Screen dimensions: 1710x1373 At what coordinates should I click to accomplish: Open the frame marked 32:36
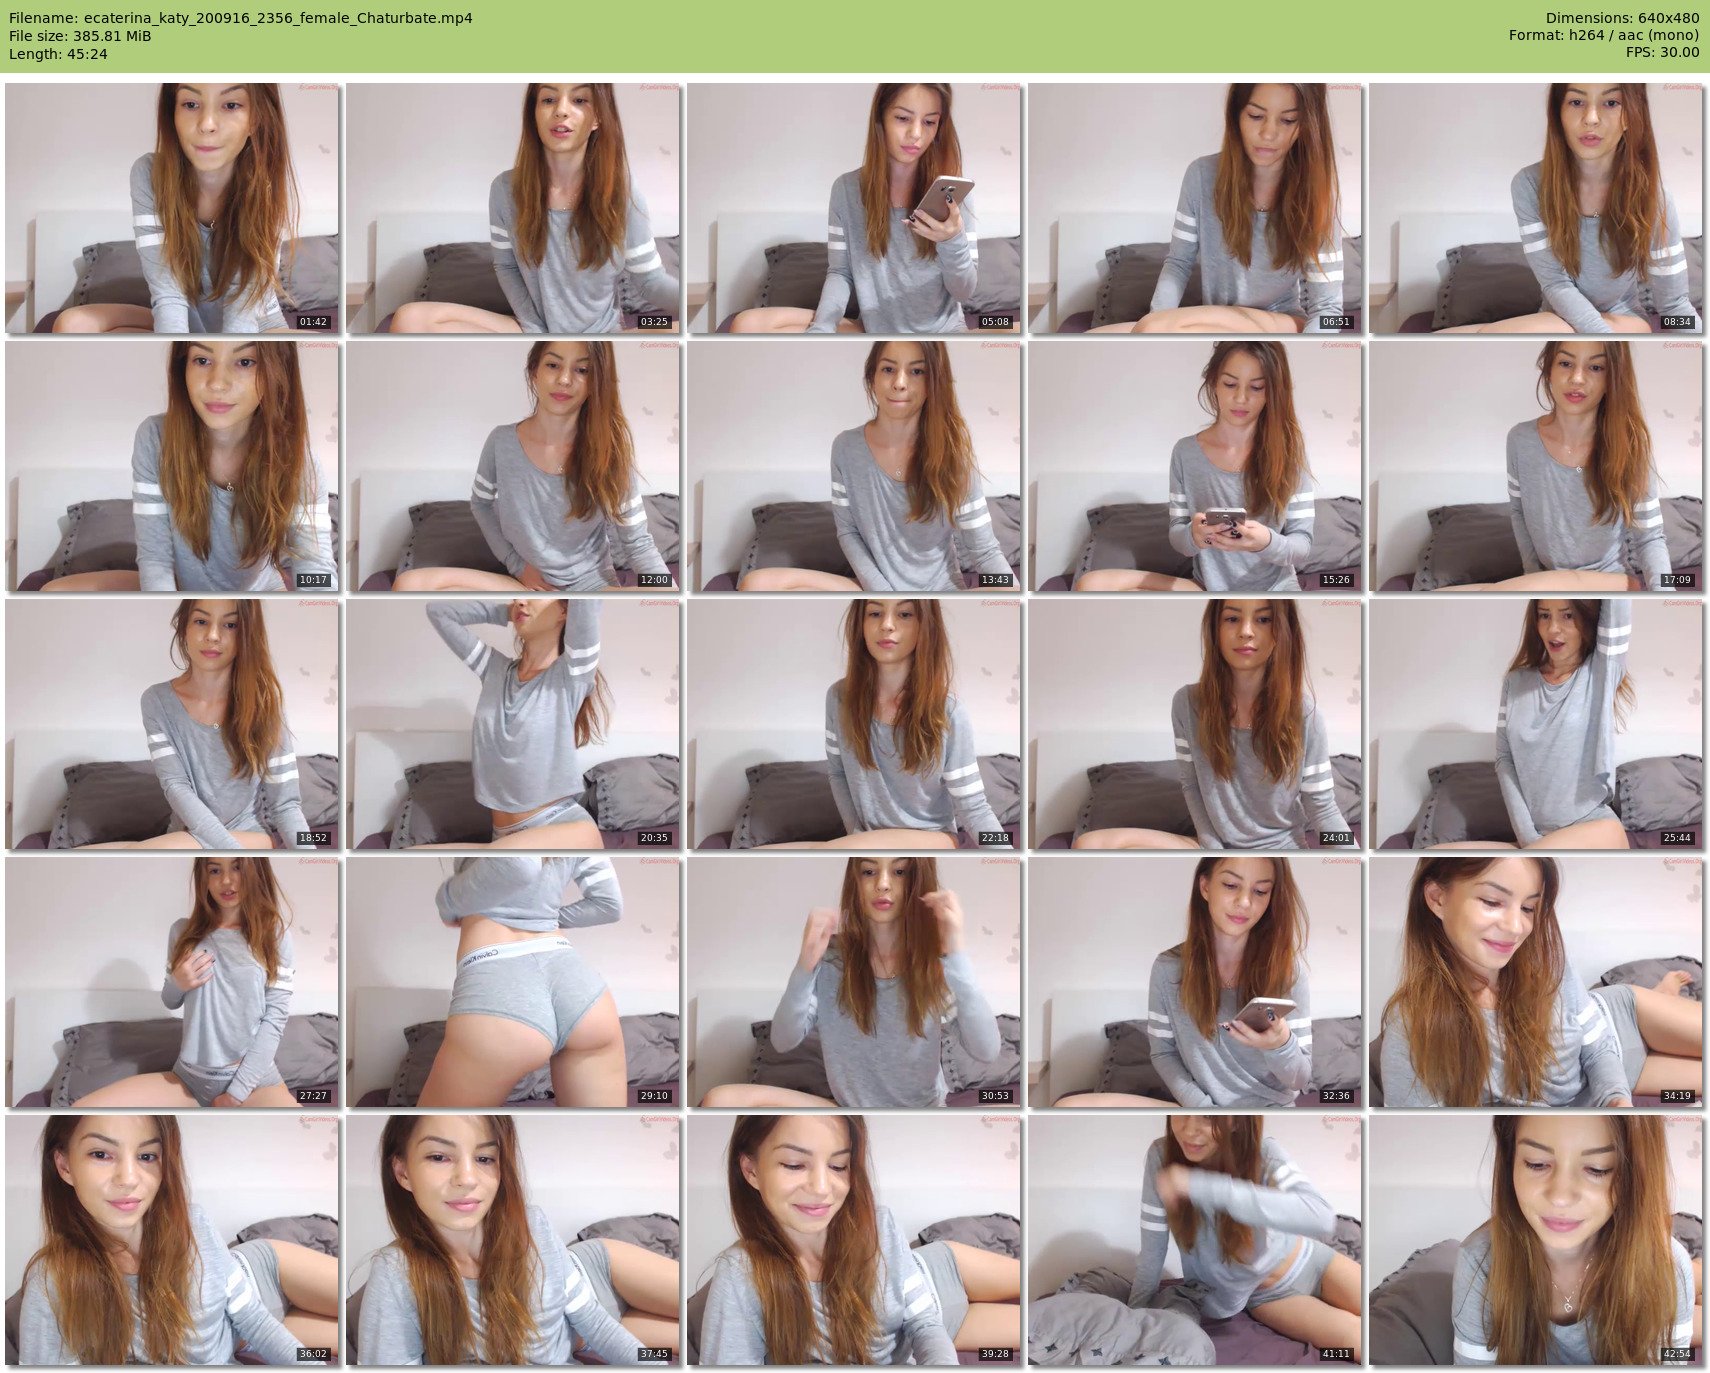(x=1195, y=982)
